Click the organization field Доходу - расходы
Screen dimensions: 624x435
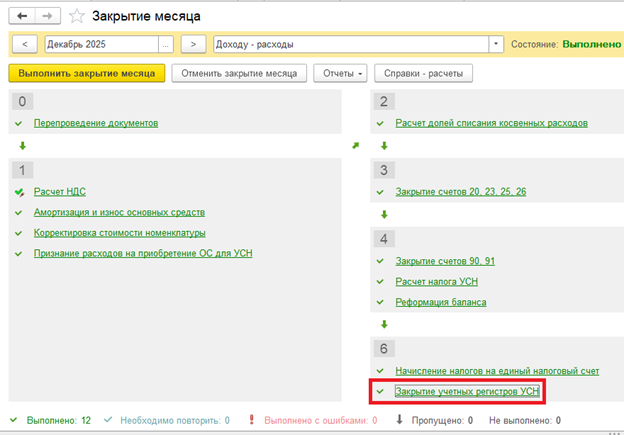[351, 44]
